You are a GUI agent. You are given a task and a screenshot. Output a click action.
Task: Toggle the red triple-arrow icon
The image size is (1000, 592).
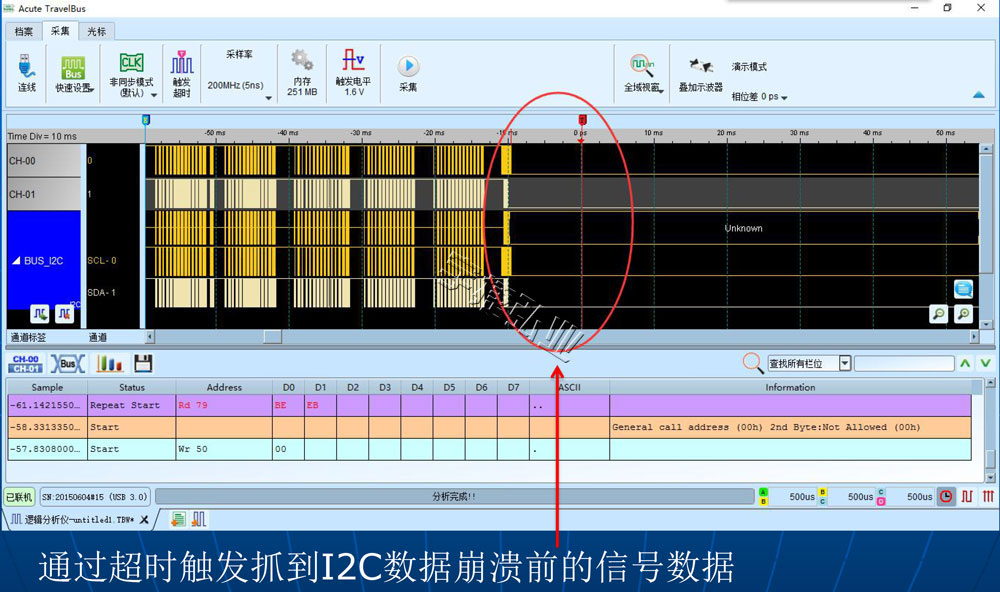988,496
